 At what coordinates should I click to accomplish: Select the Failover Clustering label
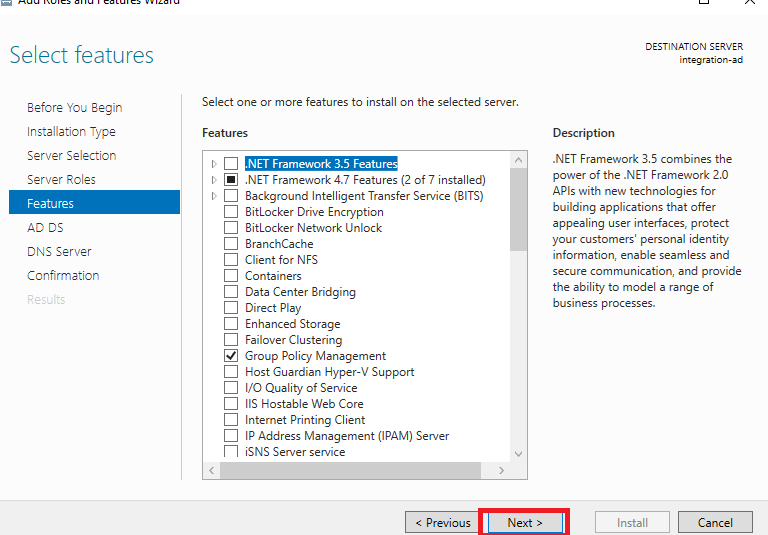293,340
